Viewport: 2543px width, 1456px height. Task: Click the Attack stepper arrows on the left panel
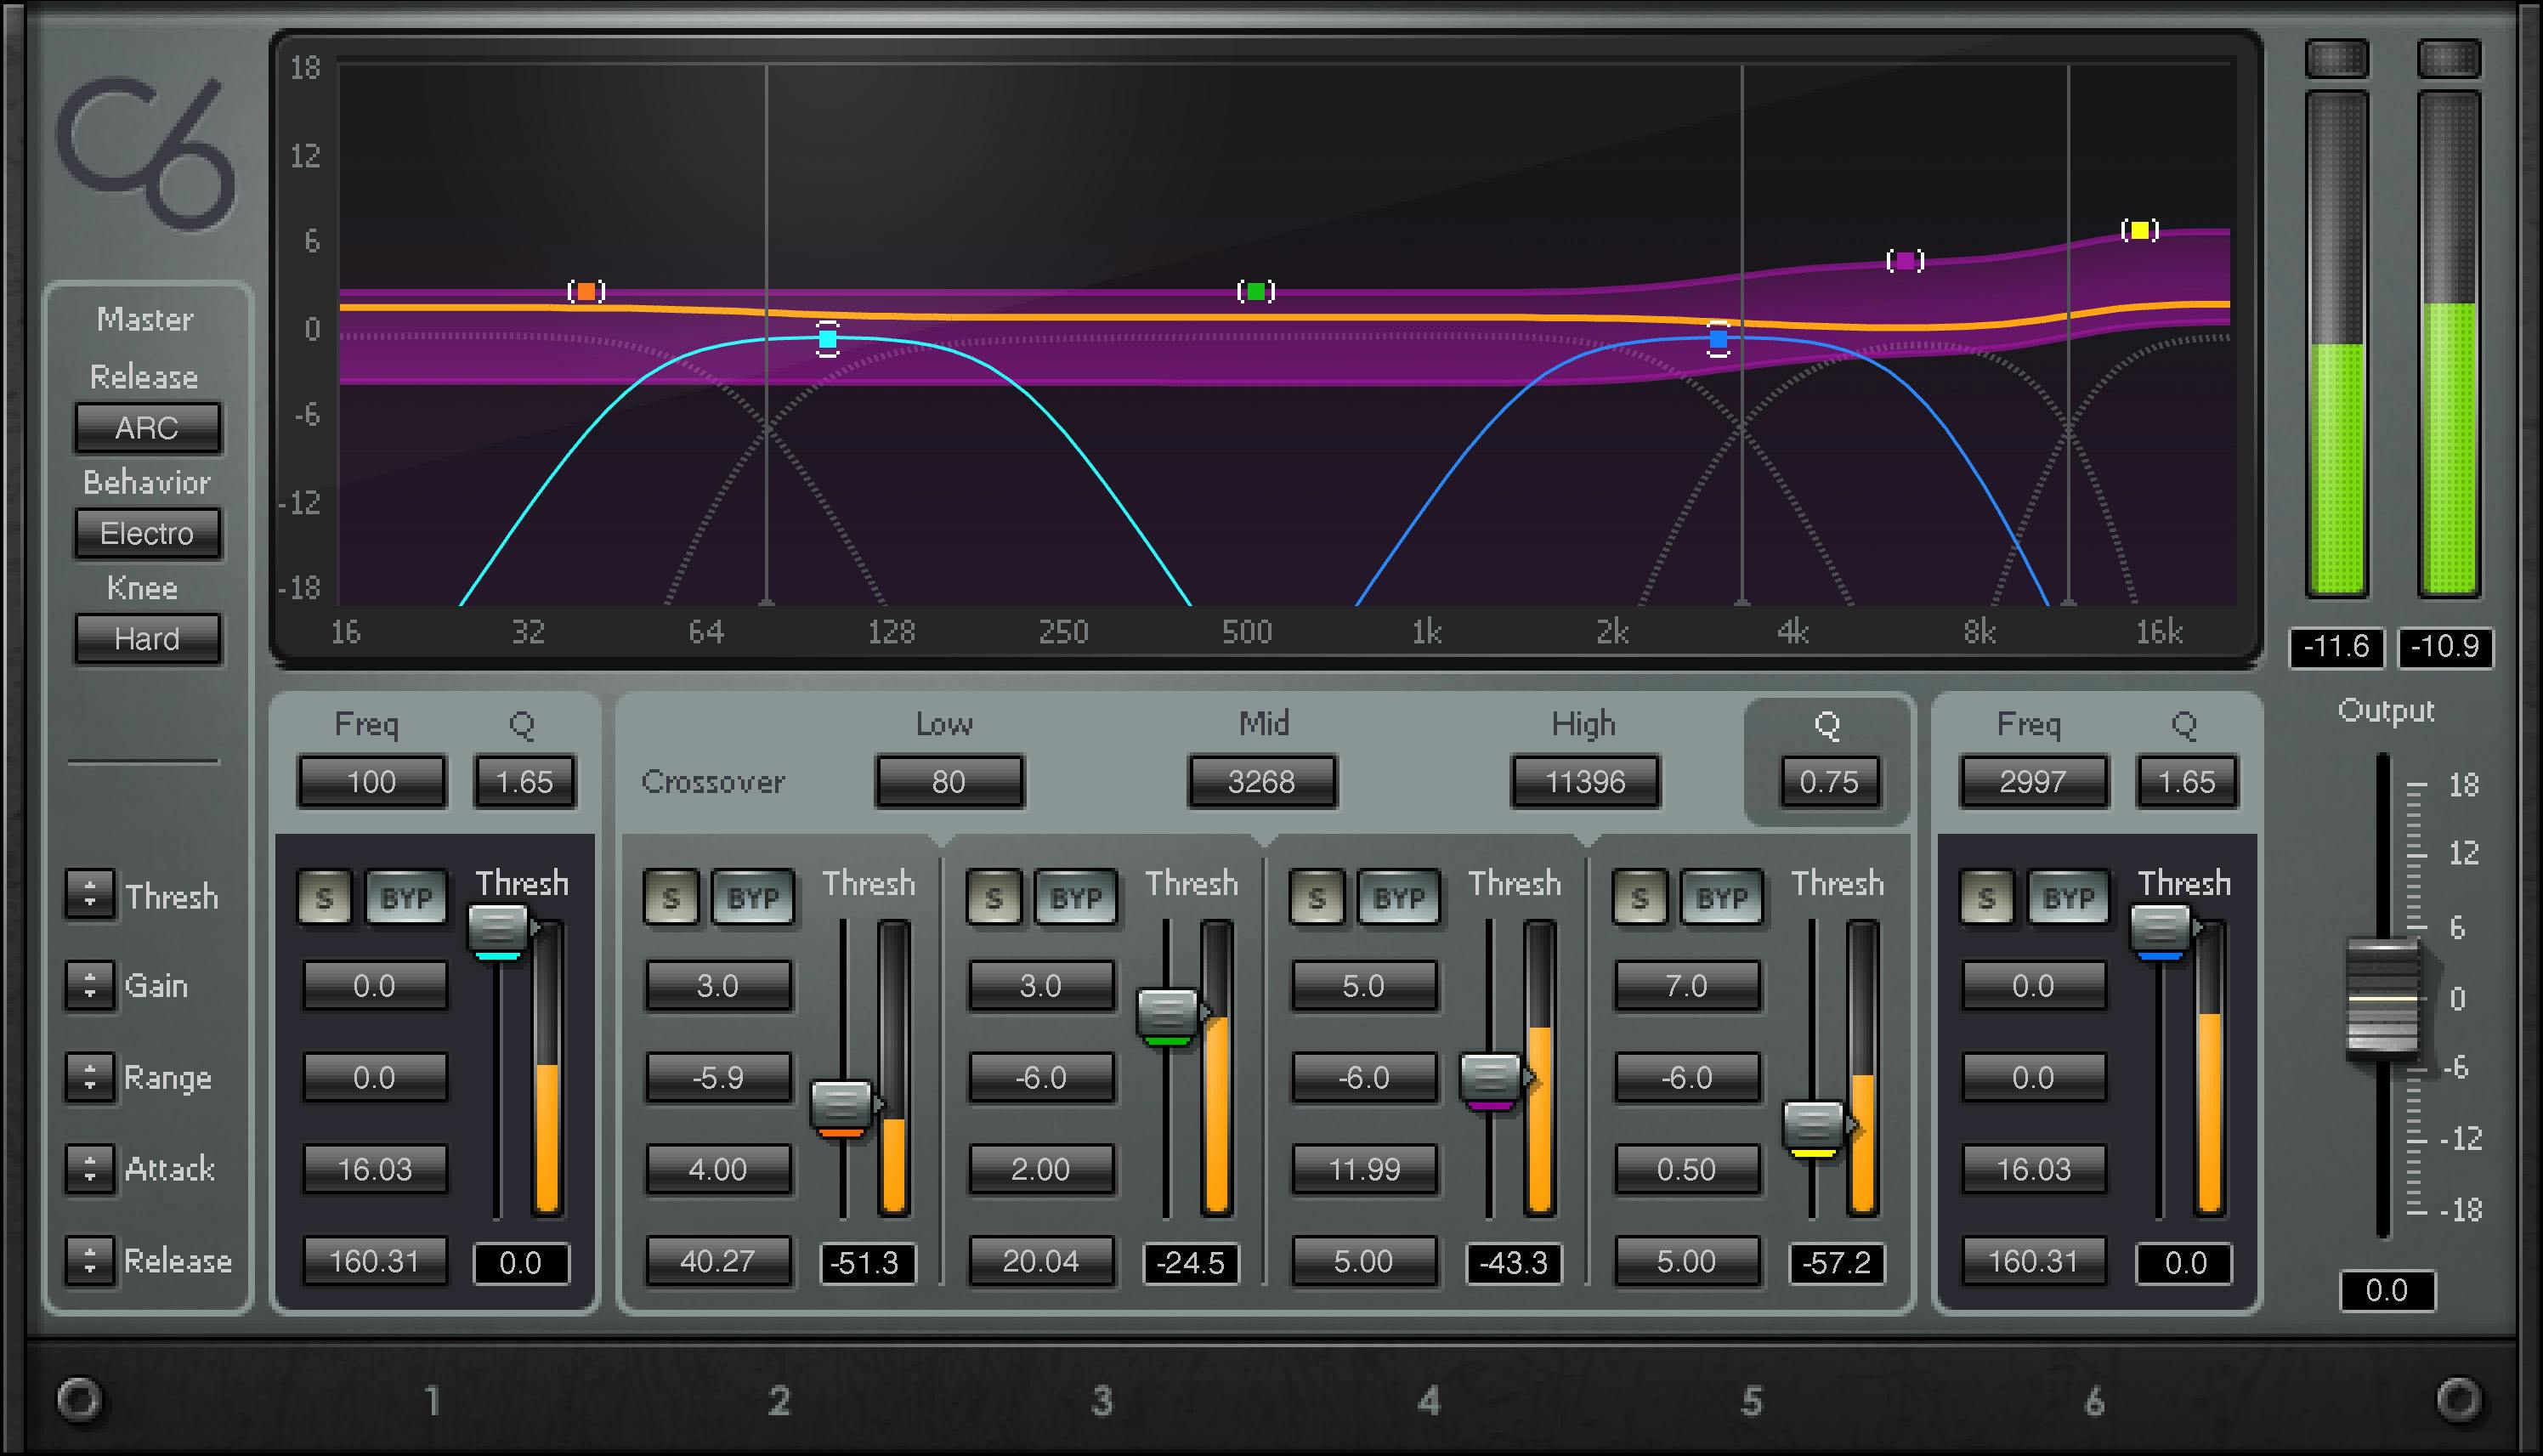pos(90,1168)
